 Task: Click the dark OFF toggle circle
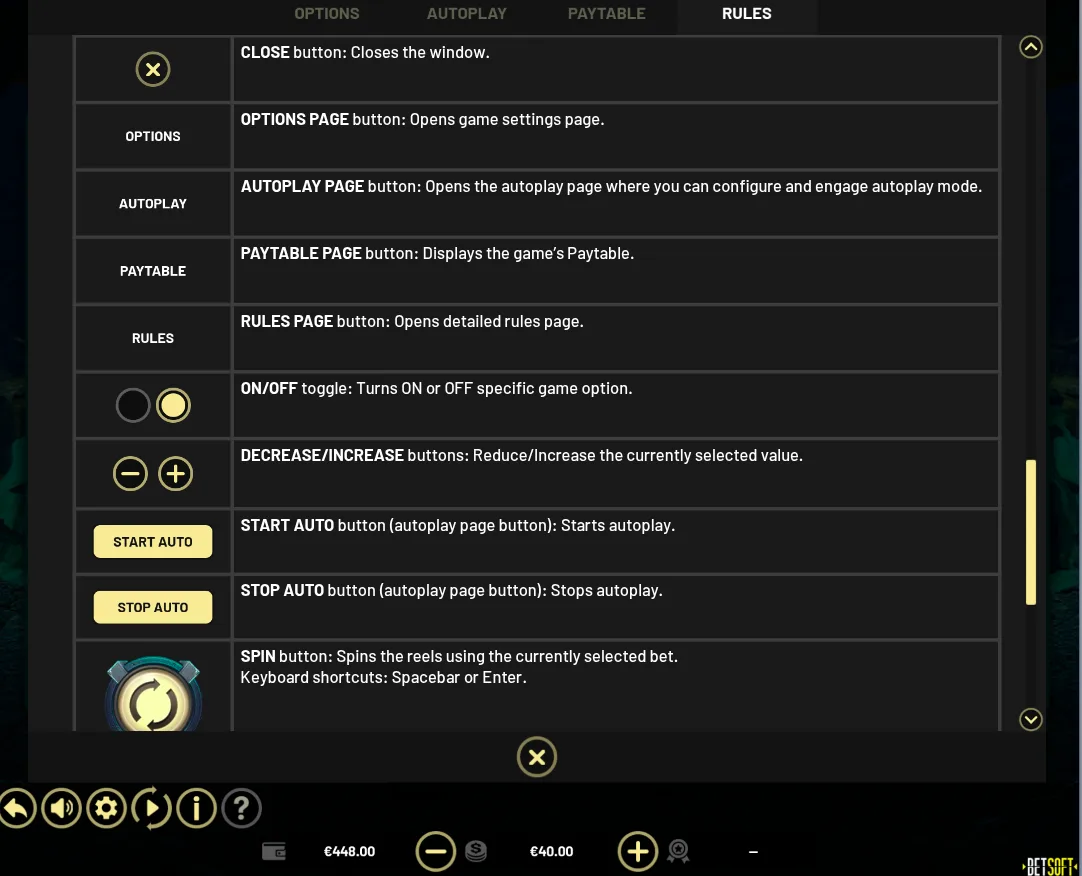(x=132, y=405)
